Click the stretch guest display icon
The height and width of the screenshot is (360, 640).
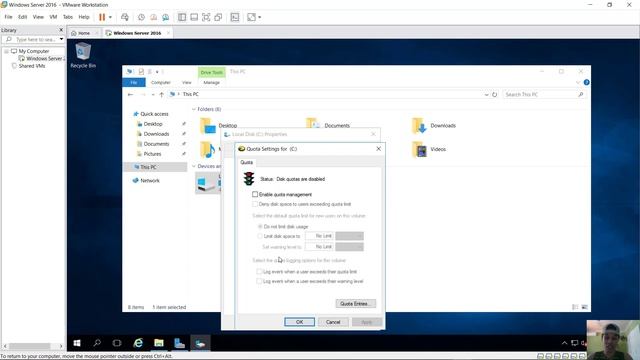(x=251, y=17)
